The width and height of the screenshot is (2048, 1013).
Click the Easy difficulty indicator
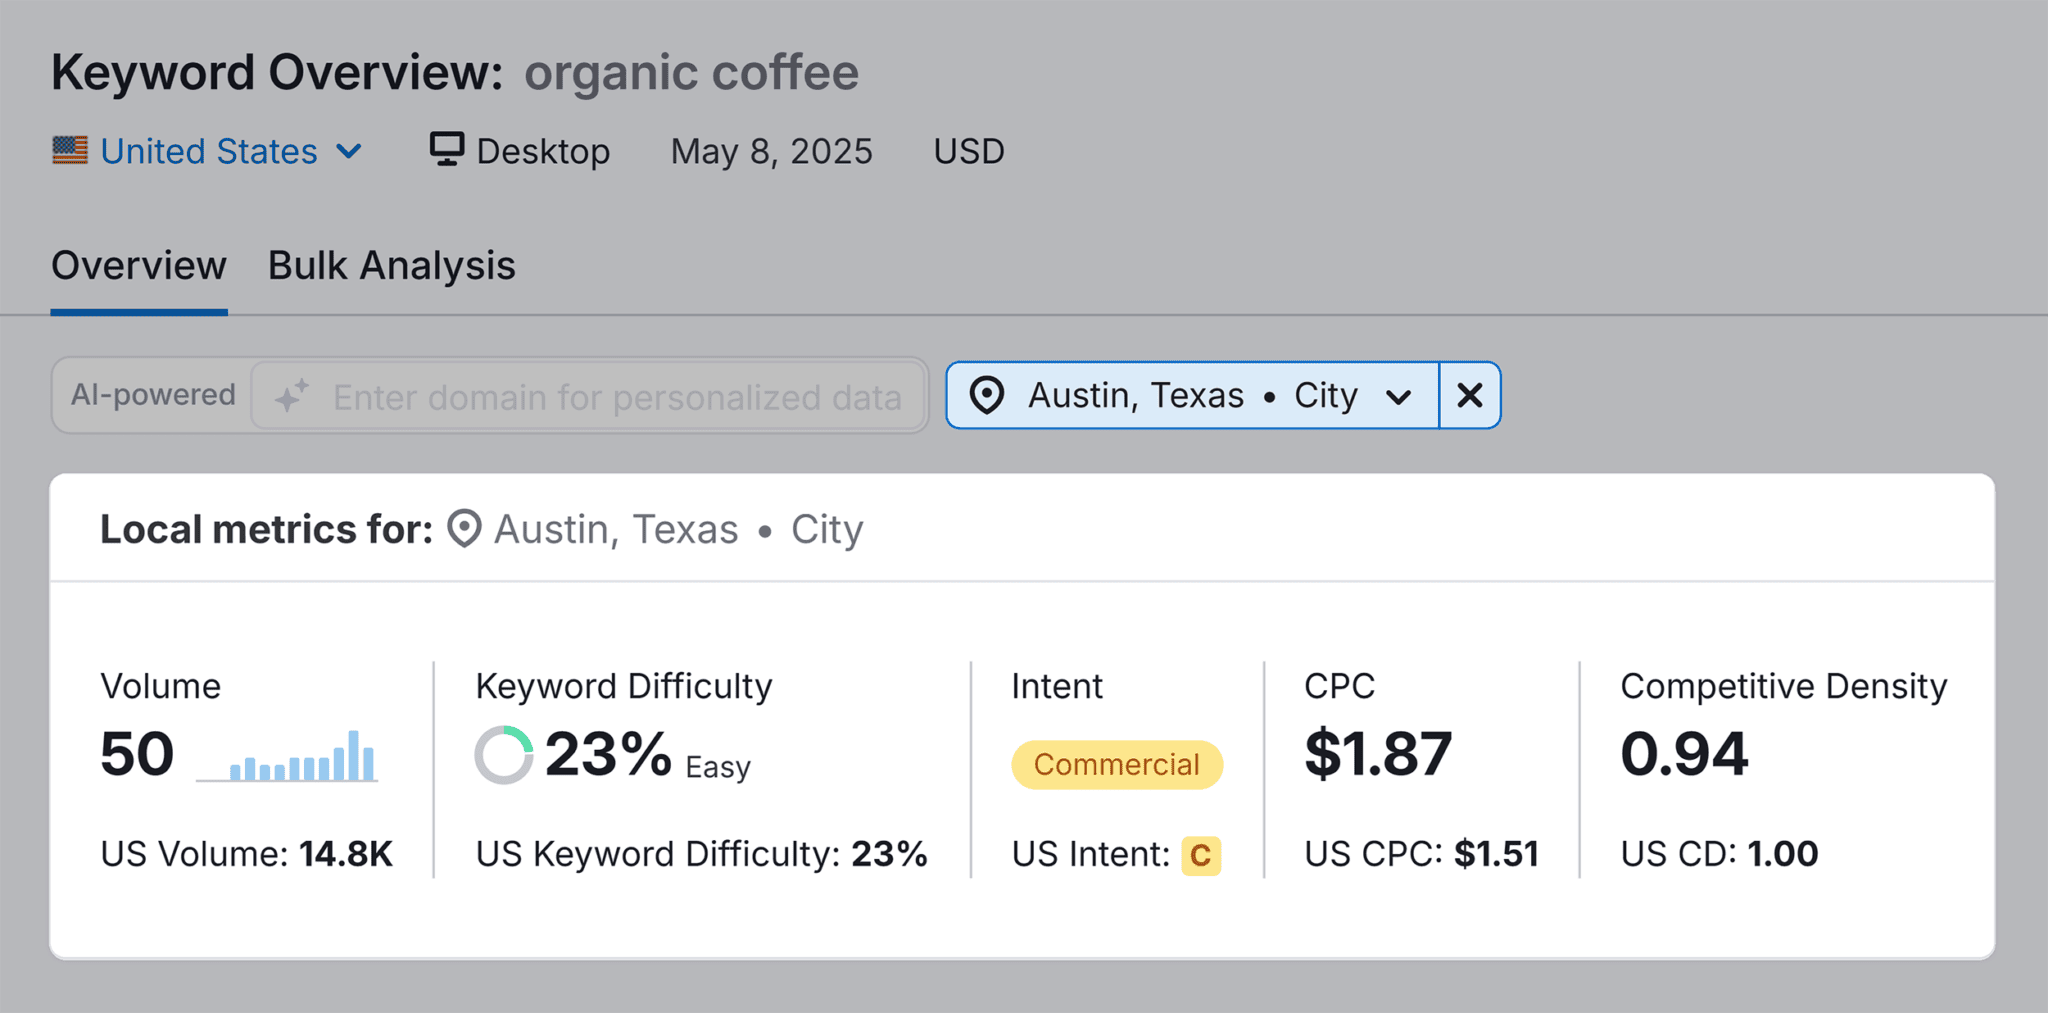[x=718, y=767]
